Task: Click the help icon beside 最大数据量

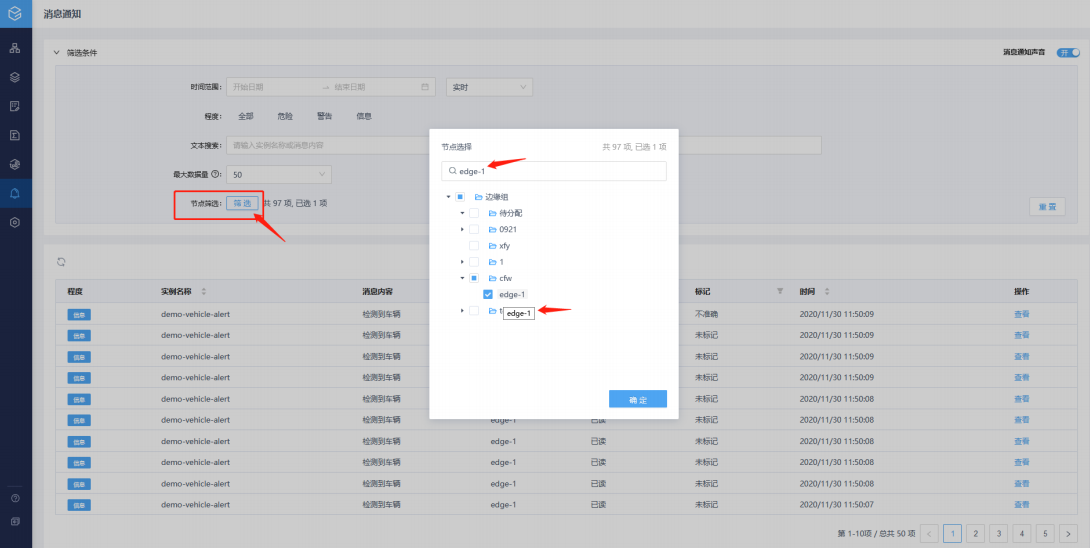Action: [x=215, y=174]
